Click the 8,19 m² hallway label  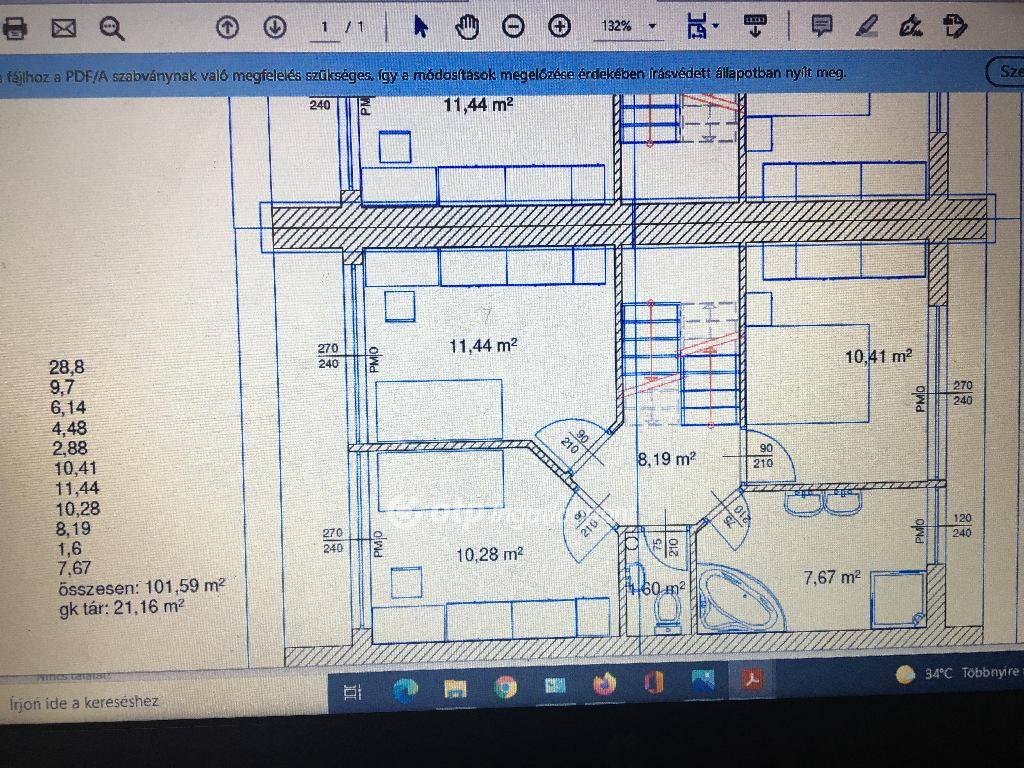[666, 459]
